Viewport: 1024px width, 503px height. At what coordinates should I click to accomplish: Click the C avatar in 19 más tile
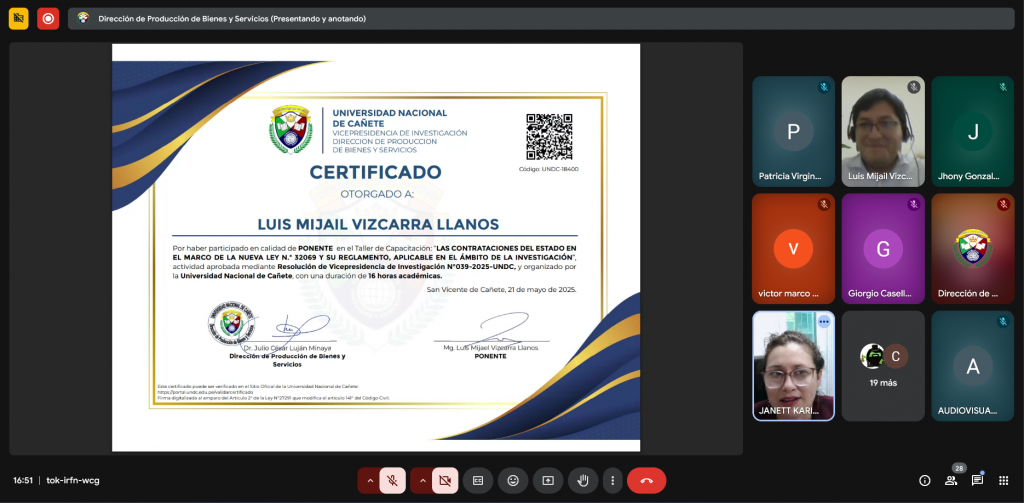pos(895,356)
